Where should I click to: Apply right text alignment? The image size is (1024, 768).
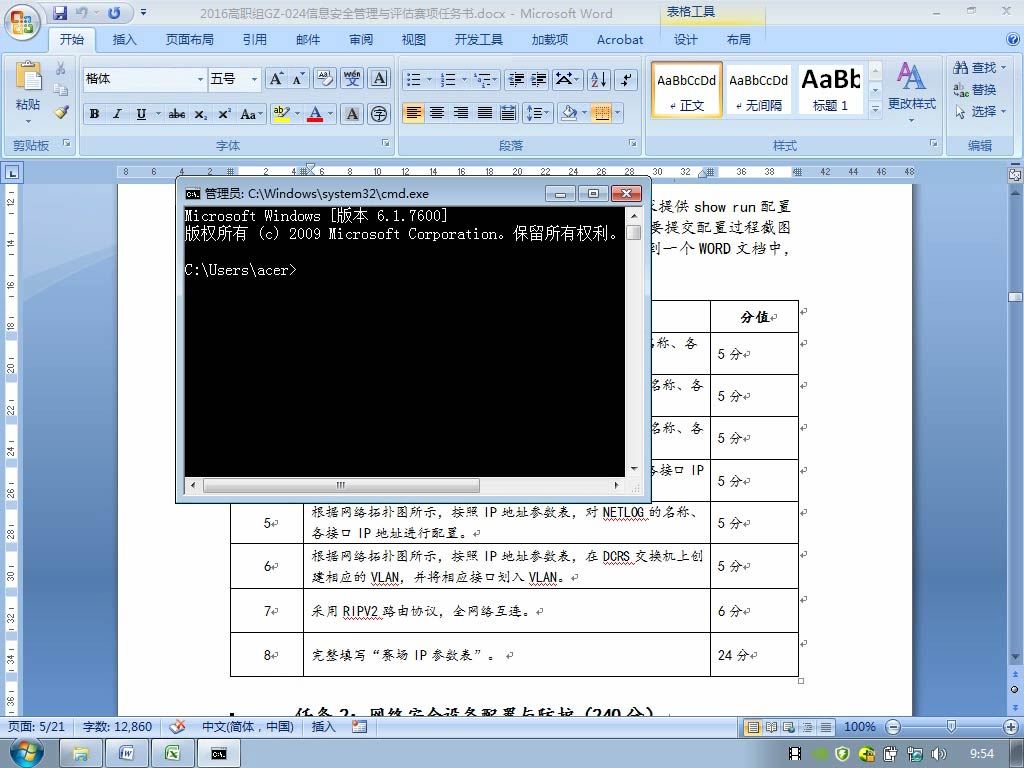click(x=461, y=113)
